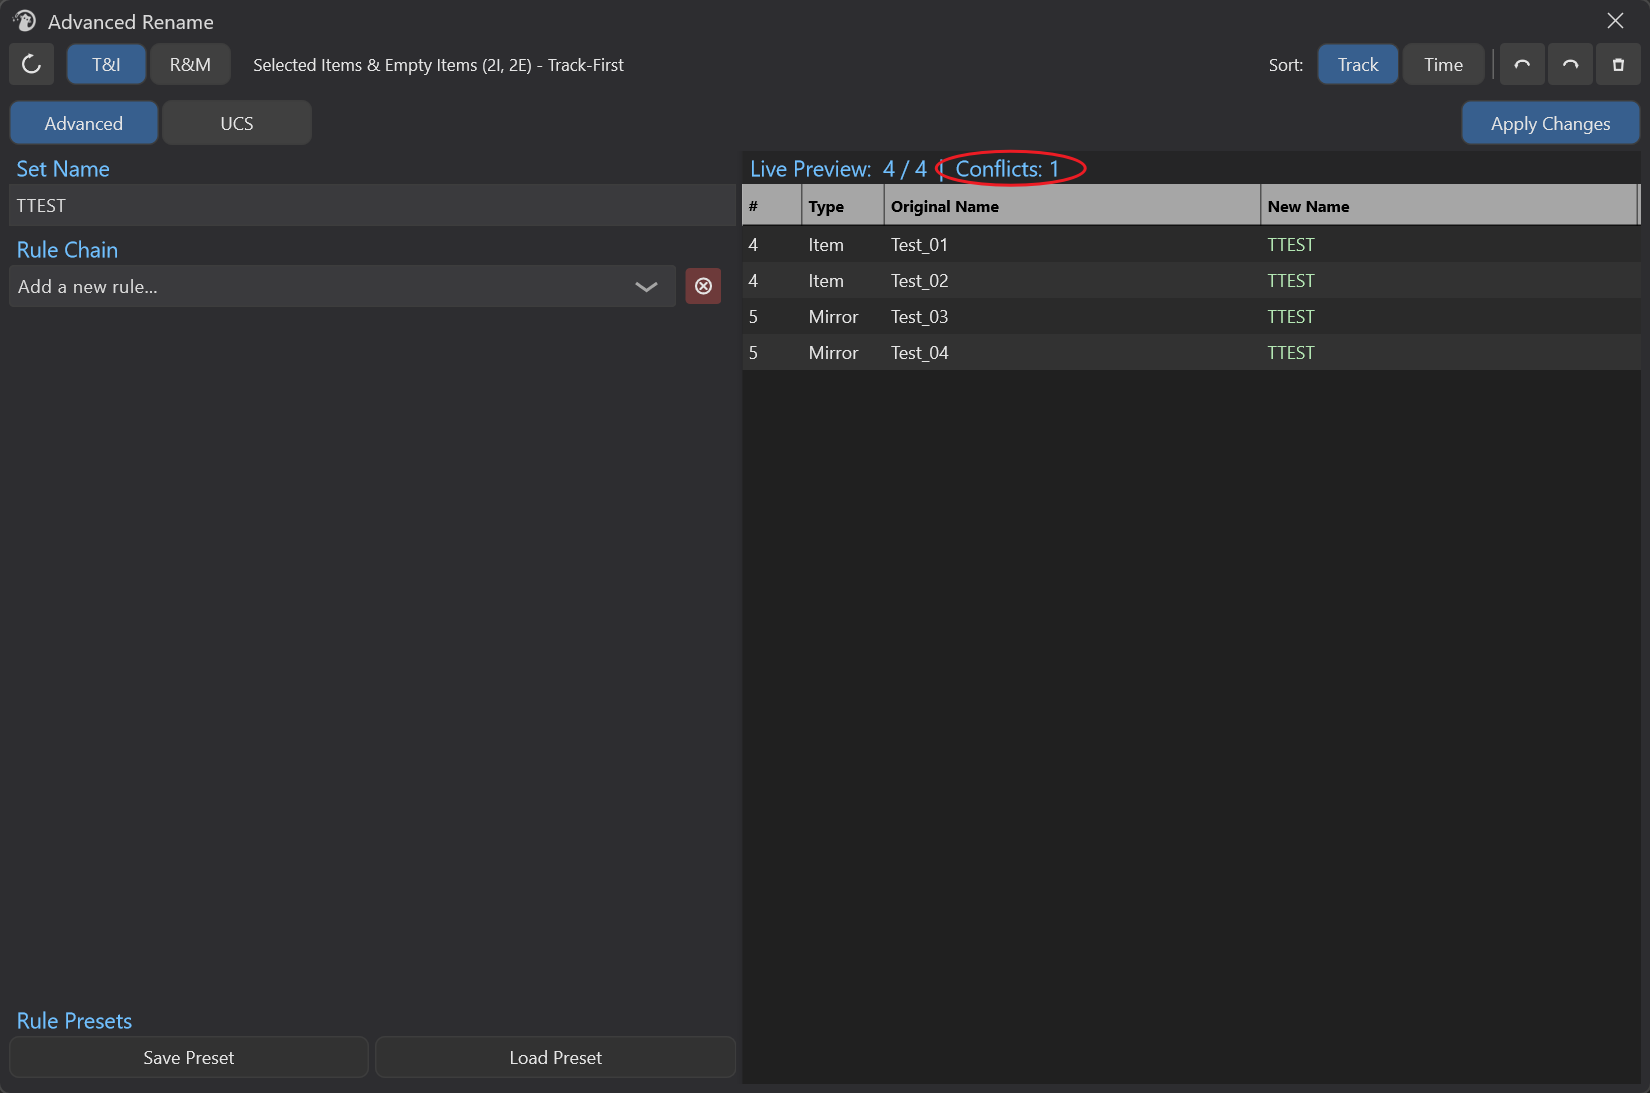This screenshot has width=1650, height=1093.
Task: Click the Set Name heading
Action: click(x=63, y=169)
